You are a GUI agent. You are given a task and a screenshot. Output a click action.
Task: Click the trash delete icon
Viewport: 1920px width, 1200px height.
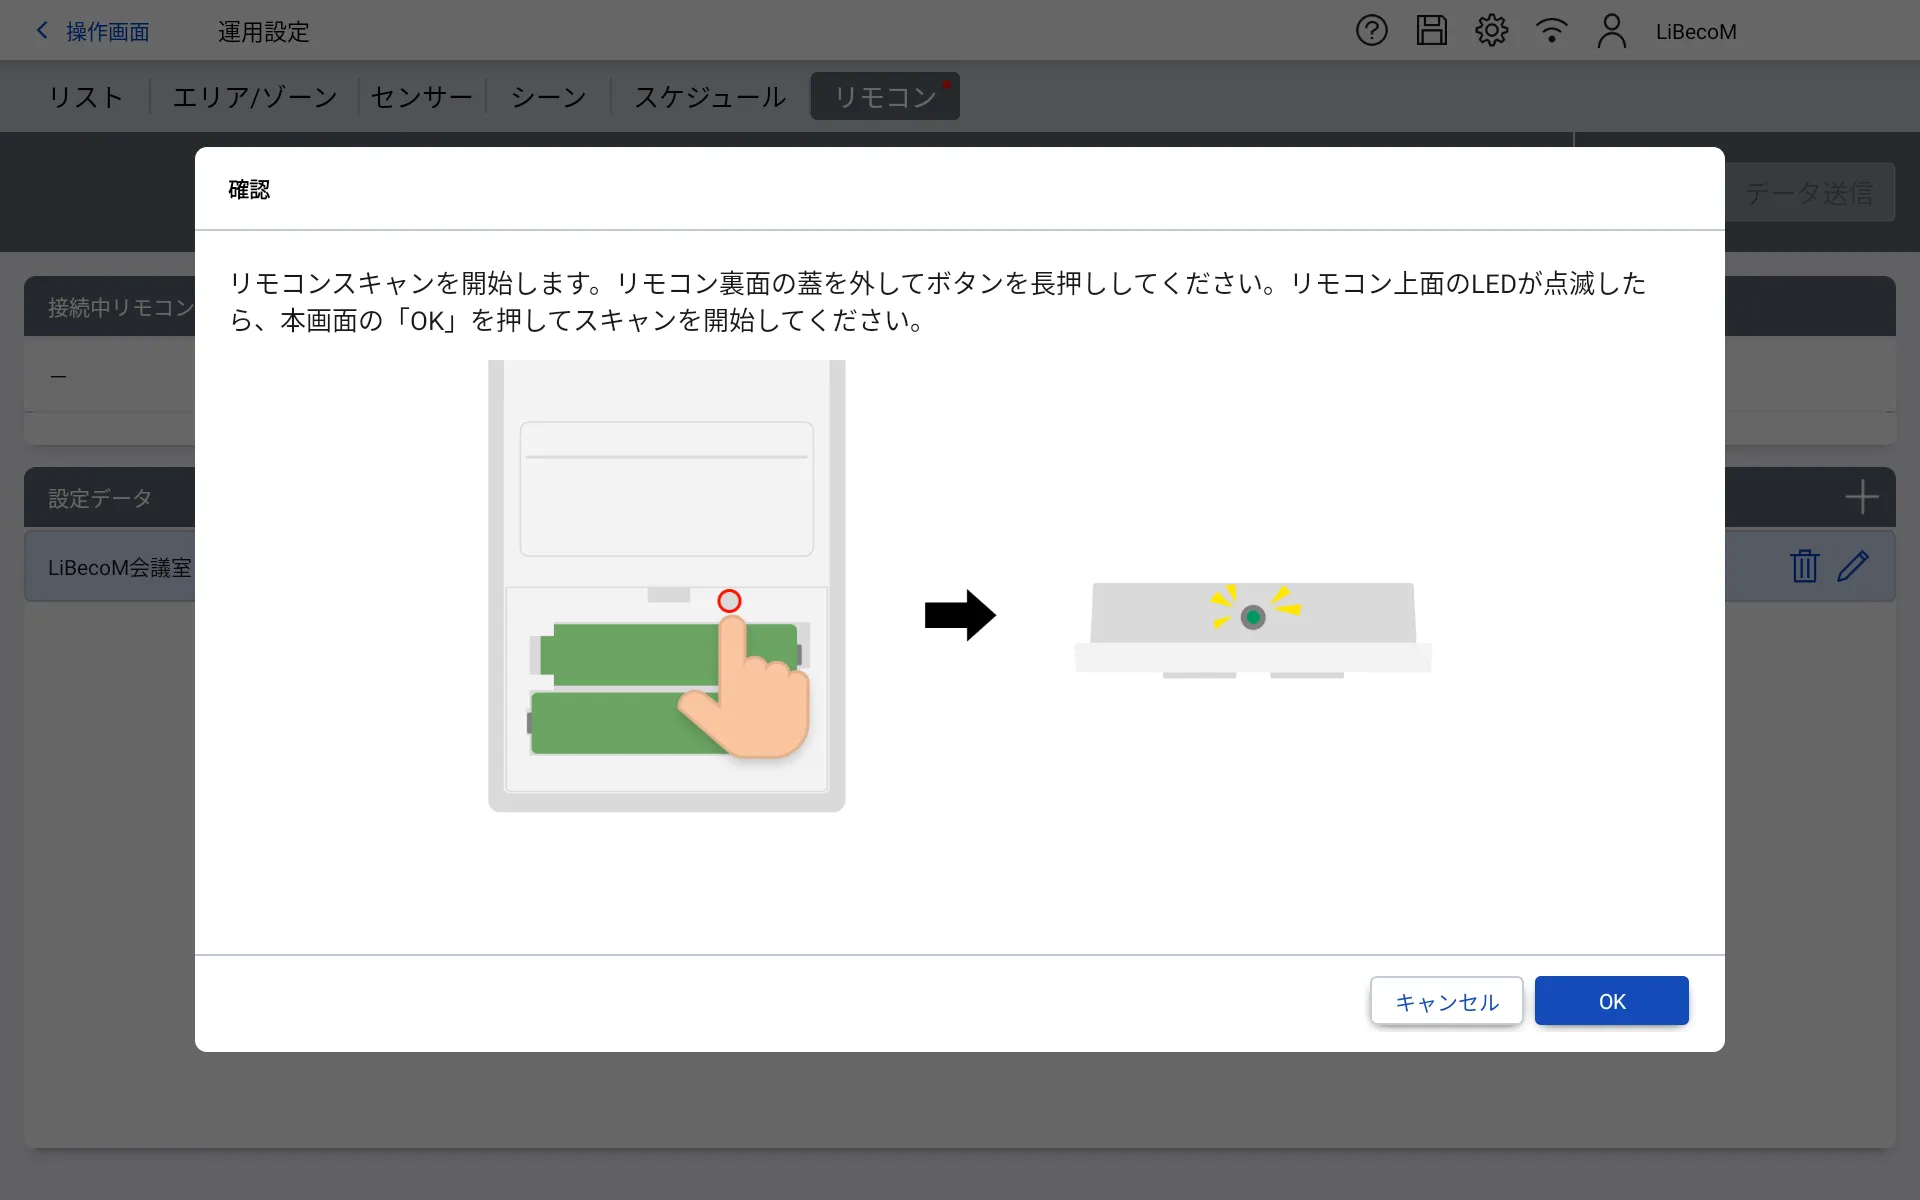pyautogui.click(x=1804, y=566)
